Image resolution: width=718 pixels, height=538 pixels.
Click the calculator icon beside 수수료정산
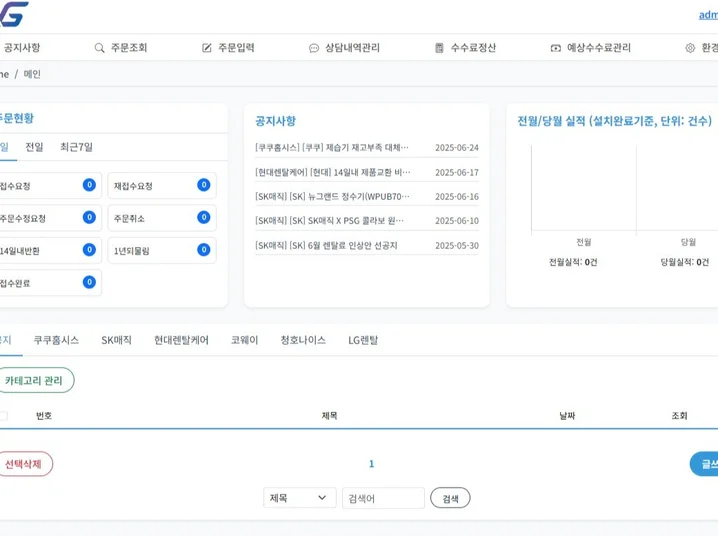tap(439, 48)
